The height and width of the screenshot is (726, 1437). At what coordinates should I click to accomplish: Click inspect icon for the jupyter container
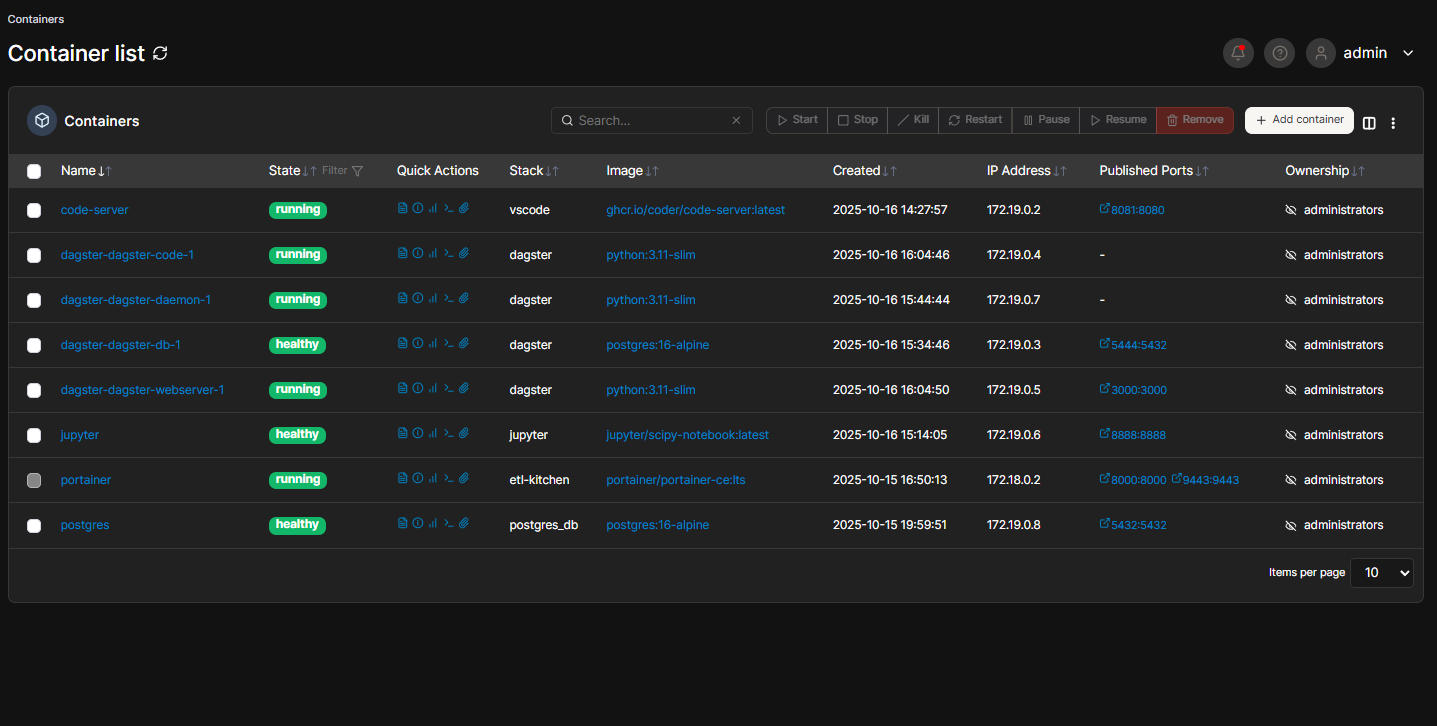coord(418,434)
